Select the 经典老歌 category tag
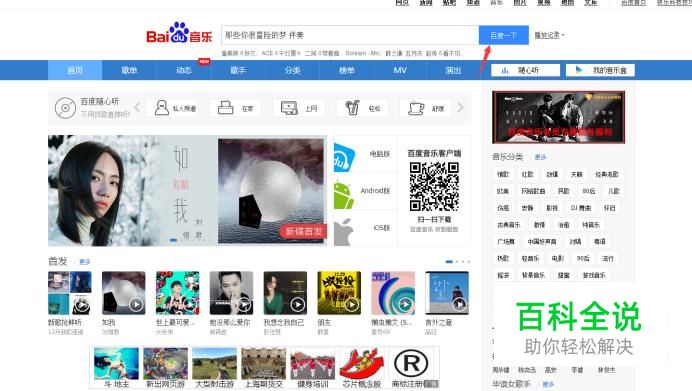Screen dimensions: 692x391 tap(607, 174)
